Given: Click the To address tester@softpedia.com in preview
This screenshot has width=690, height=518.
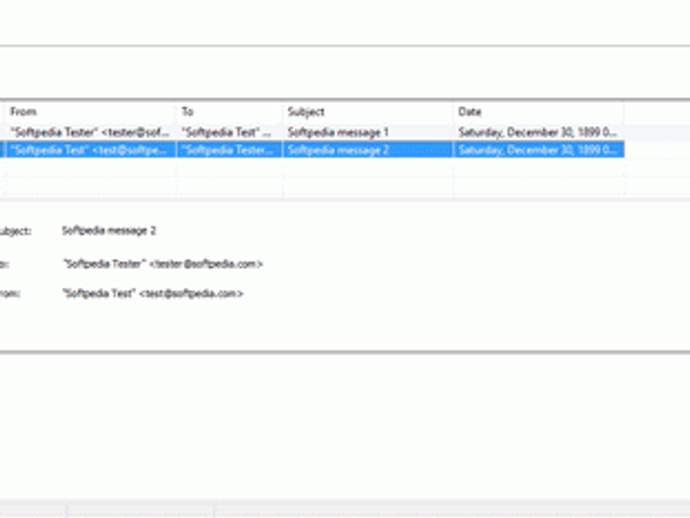Looking at the screenshot, I should coord(206,264).
